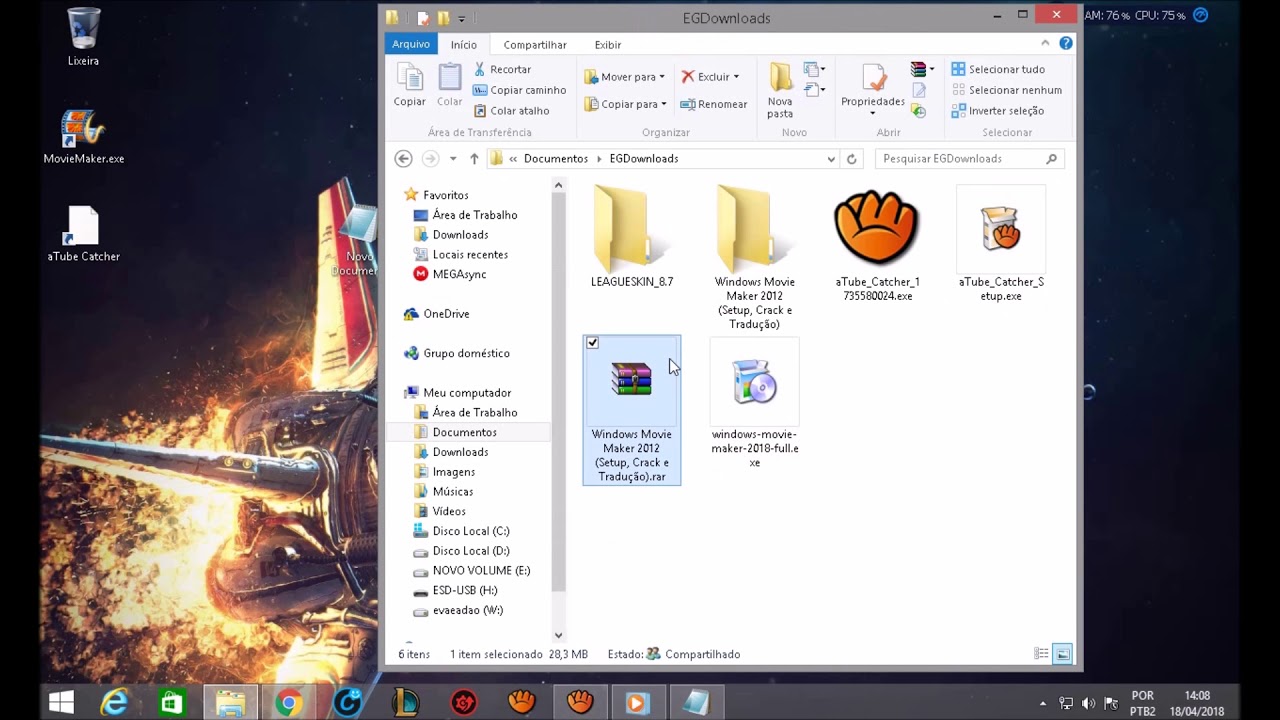
Task: Open aTube Catcher desktop shortcut
Action: pos(84,233)
